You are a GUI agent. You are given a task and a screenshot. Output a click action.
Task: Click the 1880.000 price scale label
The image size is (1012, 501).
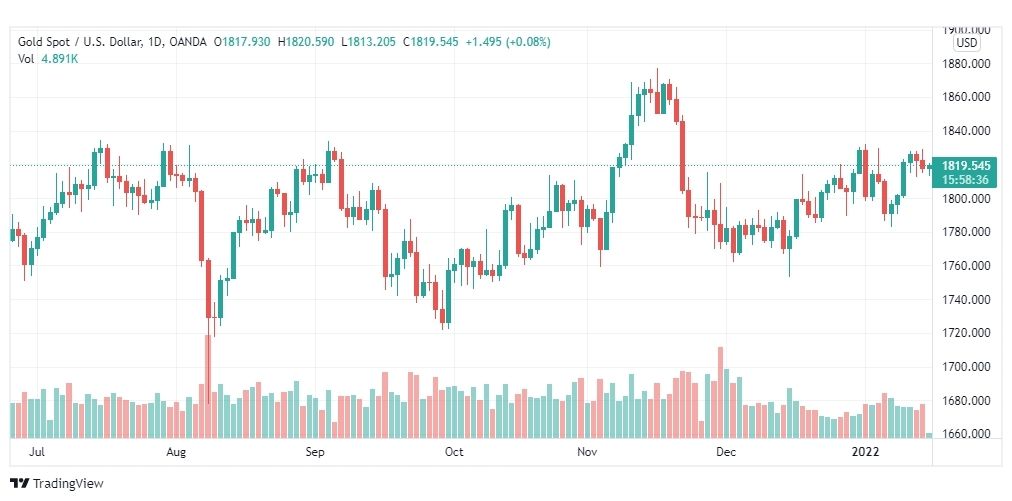pyautogui.click(x=966, y=64)
